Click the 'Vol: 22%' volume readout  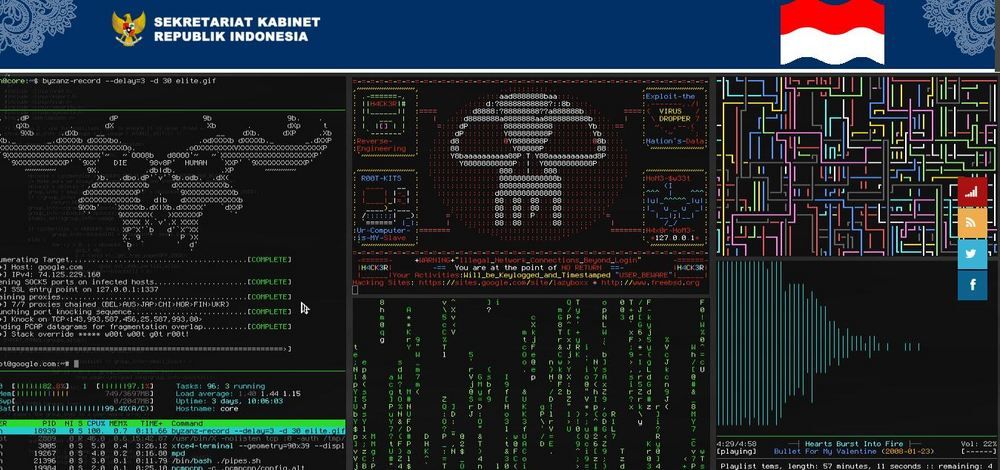(978, 444)
